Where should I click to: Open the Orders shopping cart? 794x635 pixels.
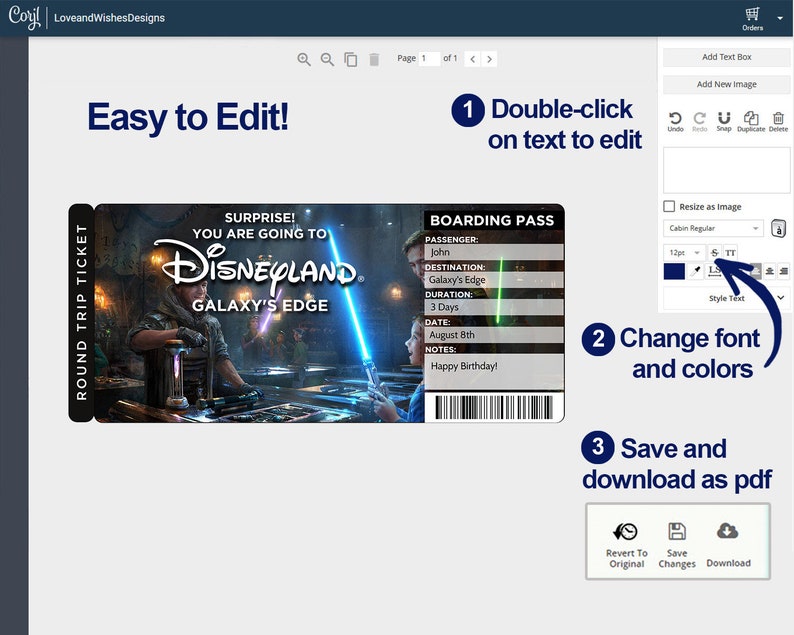[752, 18]
